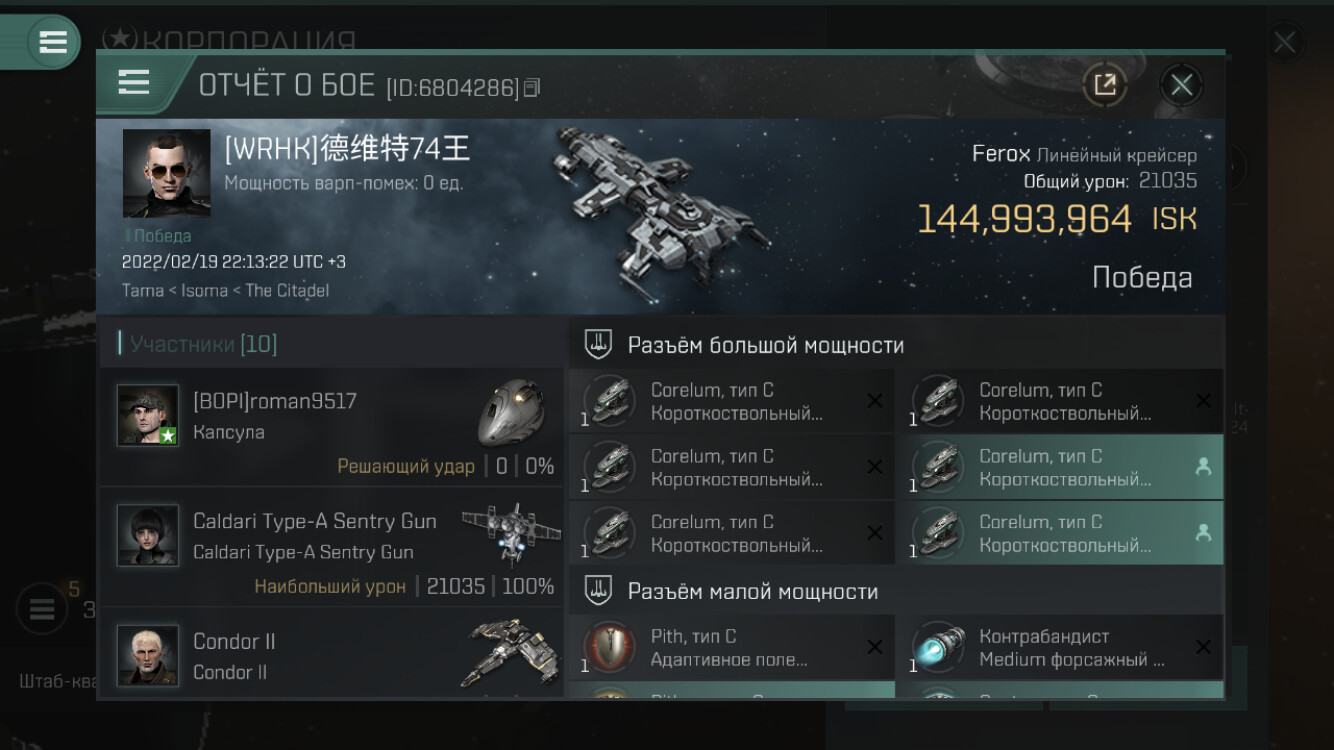
Task: Toggle the X mark on Medium afterburner module
Action: (x=1203, y=647)
